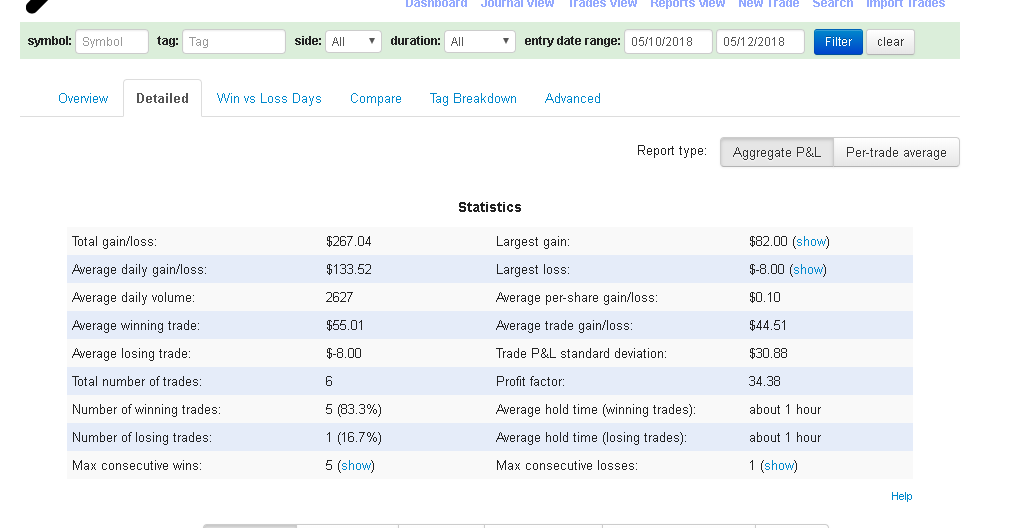Switch to the Compare tab

376,98
